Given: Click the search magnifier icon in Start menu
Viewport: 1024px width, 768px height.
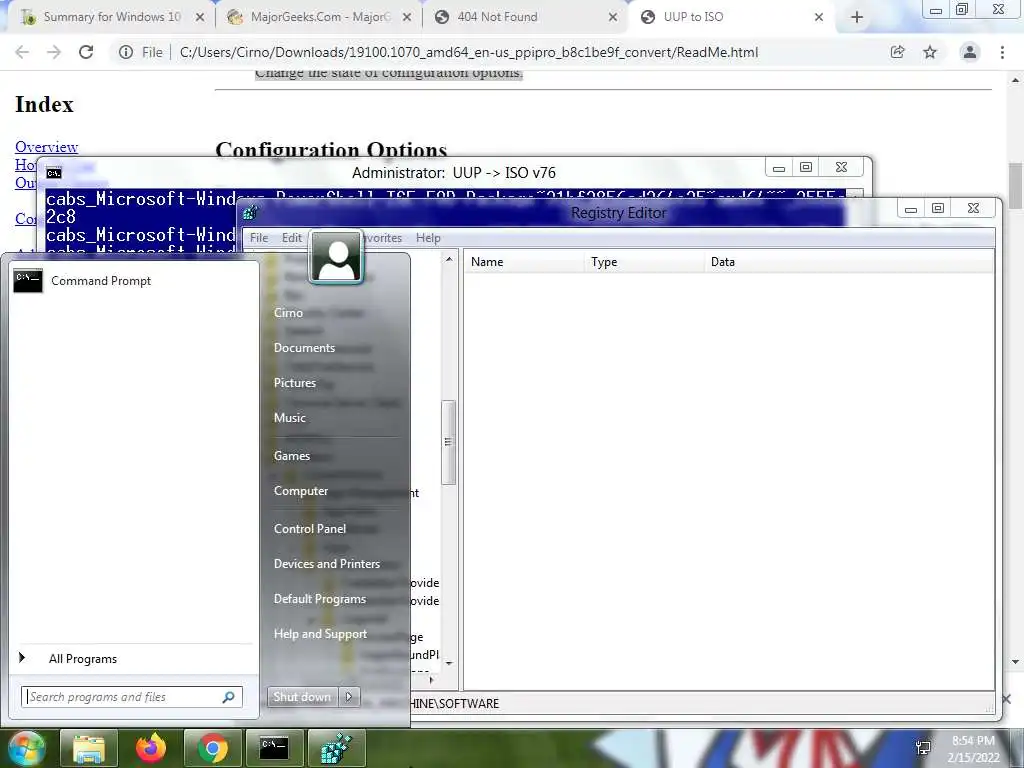Looking at the screenshot, I should 229,697.
